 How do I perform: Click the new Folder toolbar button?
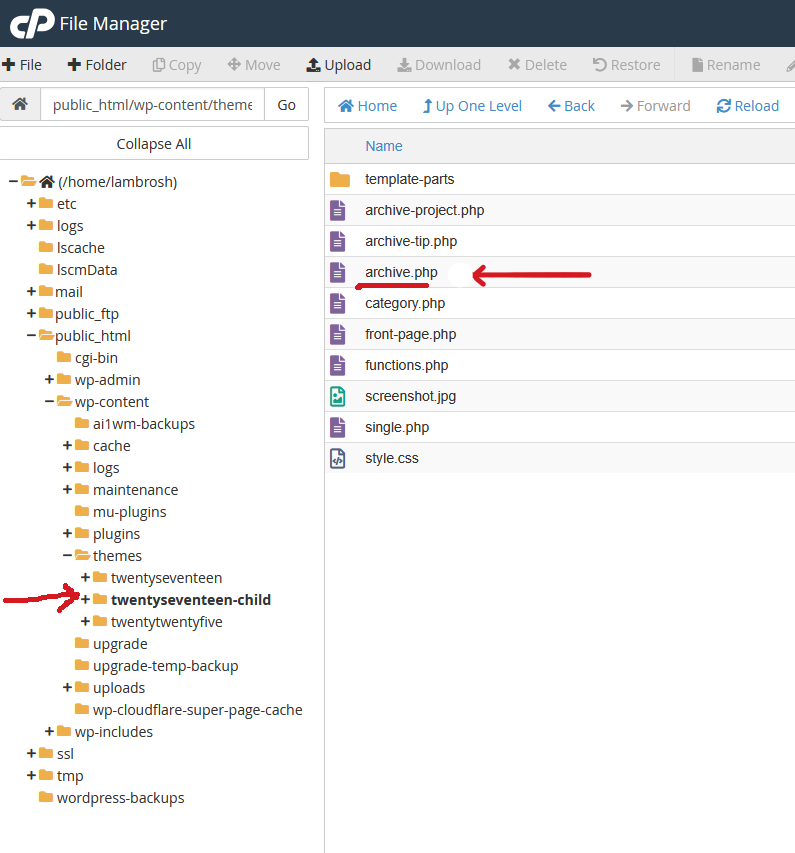tap(97, 65)
